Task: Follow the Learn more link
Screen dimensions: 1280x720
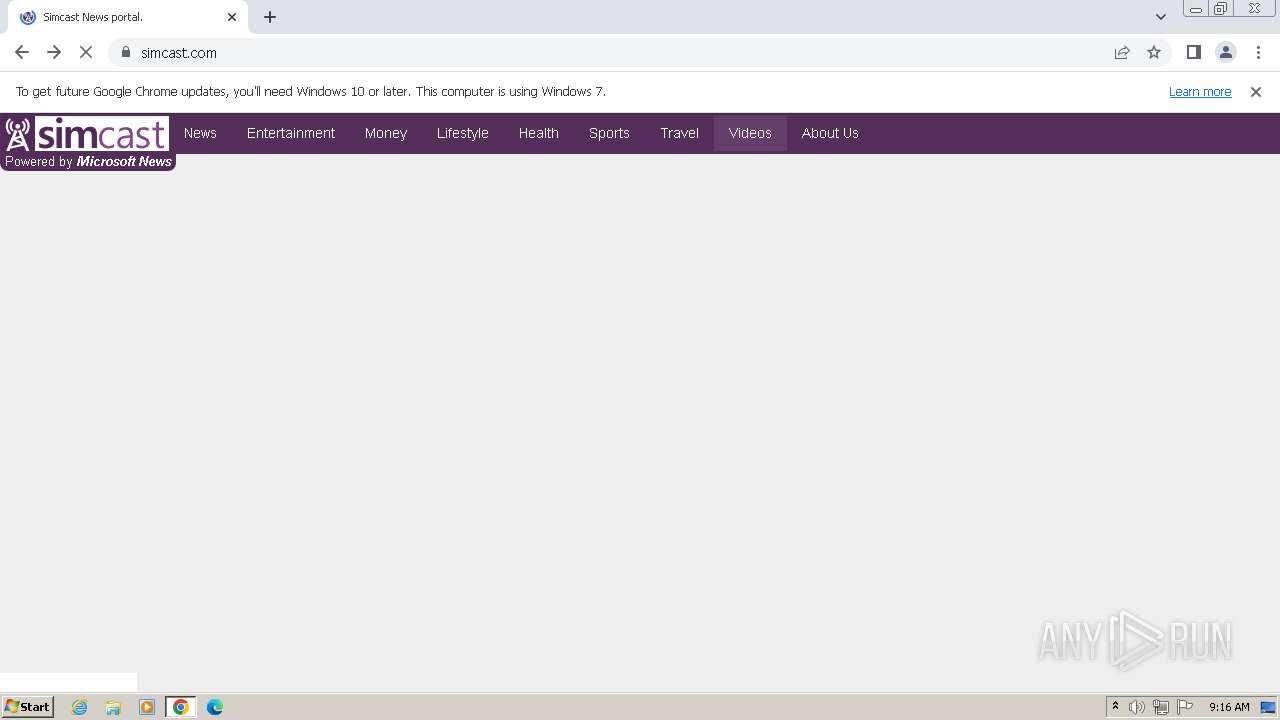Action: 1200,92
